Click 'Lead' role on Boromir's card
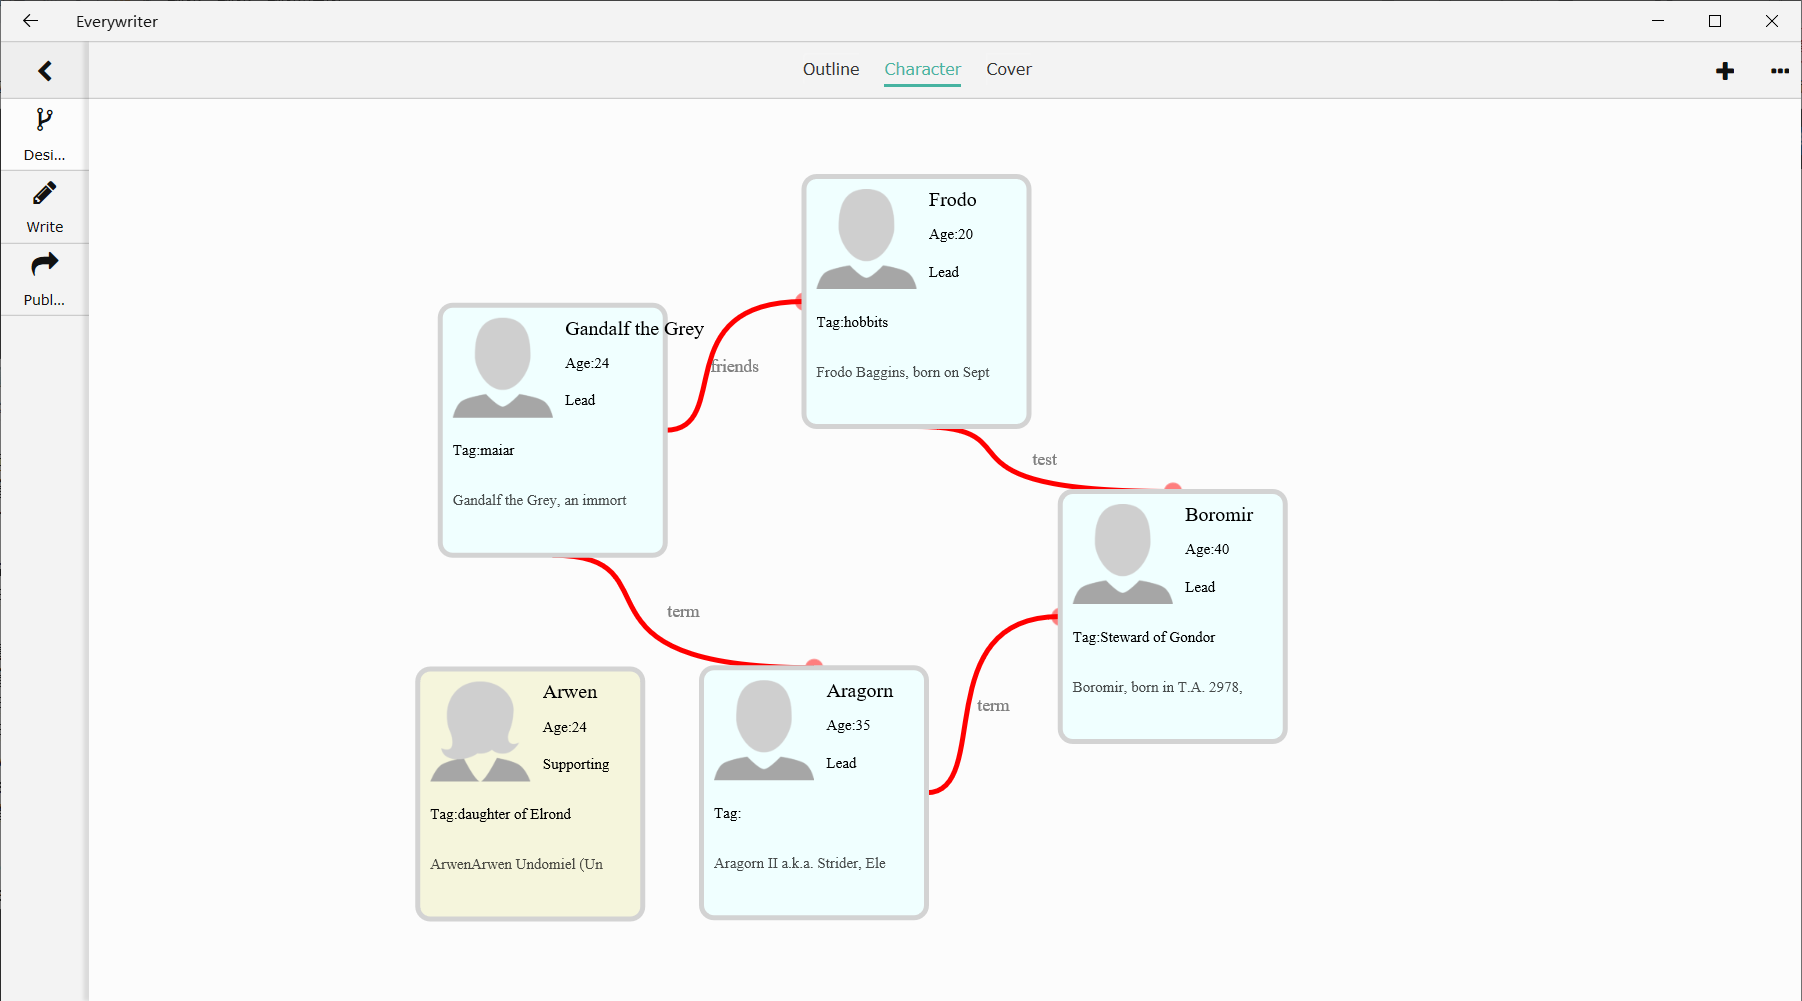This screenshot has height=1001, width=1802. tap(1200, 587)
